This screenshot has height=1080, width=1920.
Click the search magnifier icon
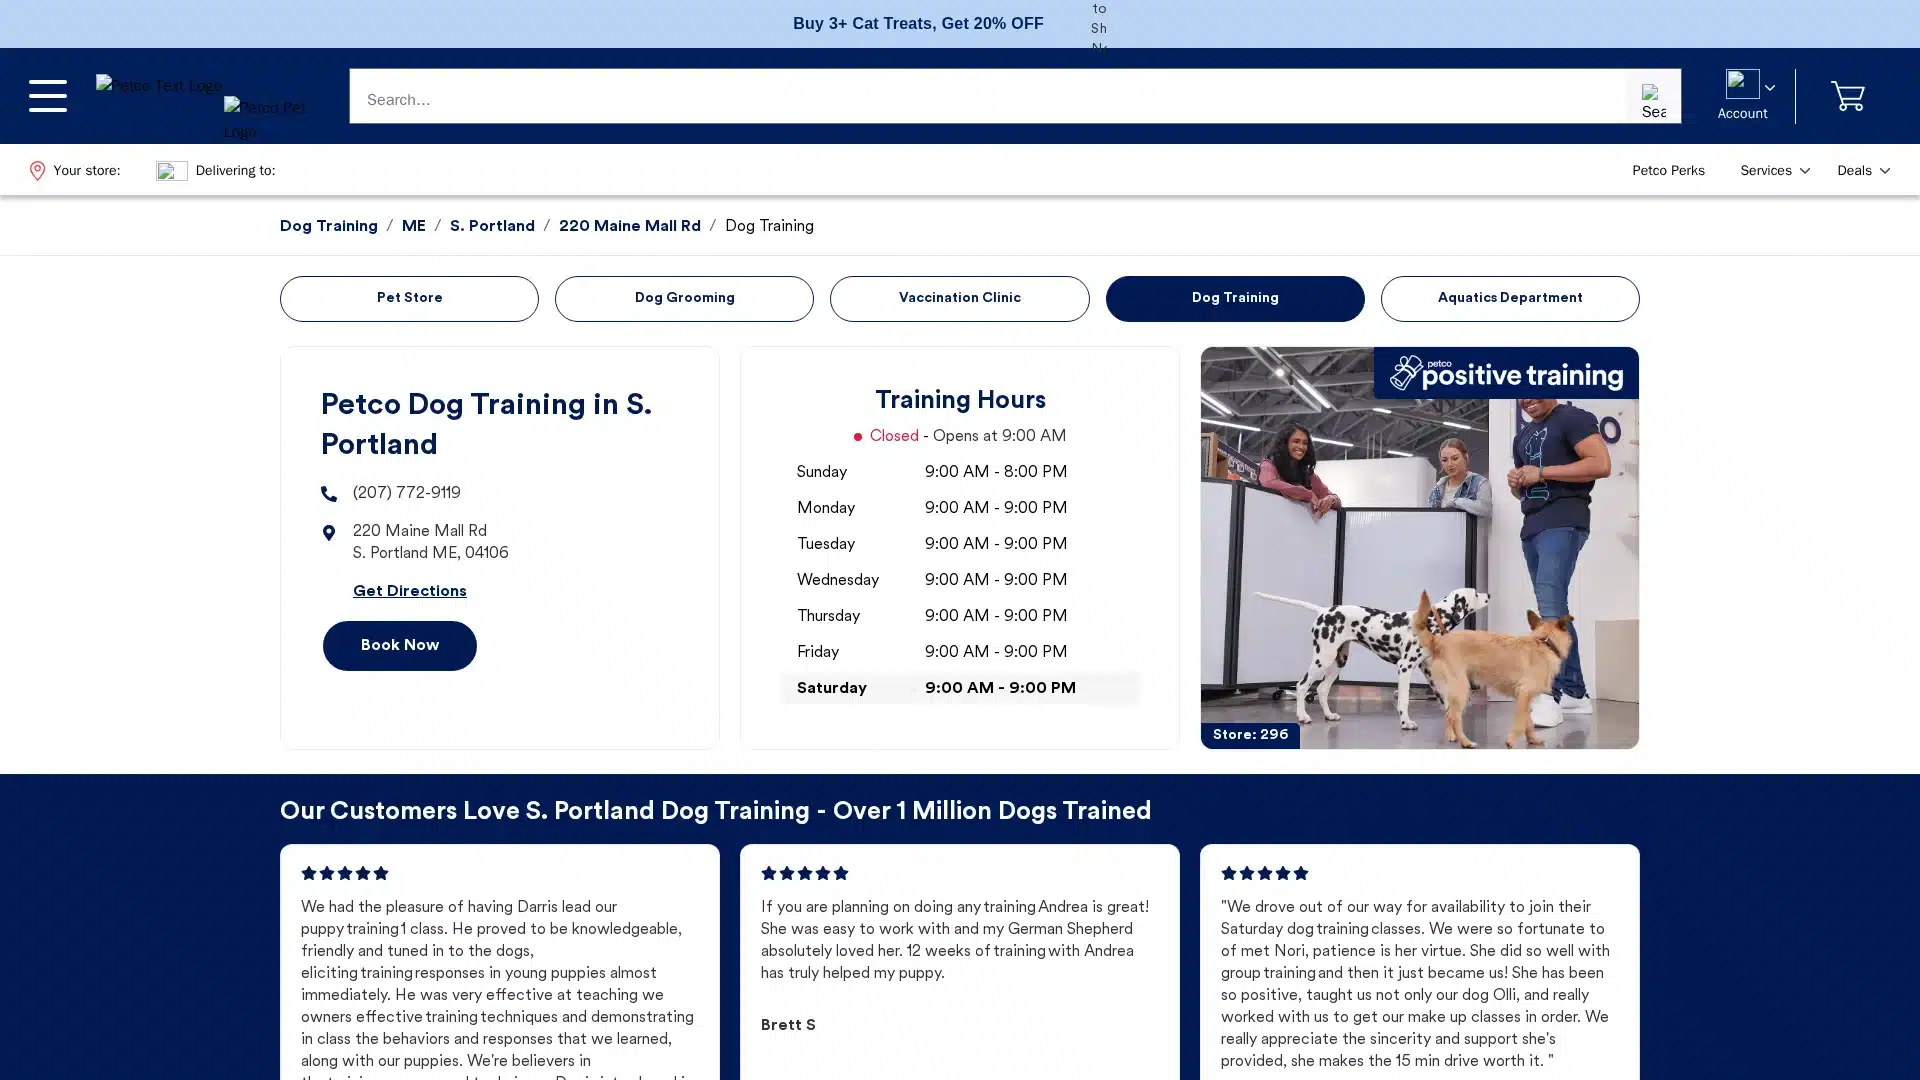point(1653,100)
